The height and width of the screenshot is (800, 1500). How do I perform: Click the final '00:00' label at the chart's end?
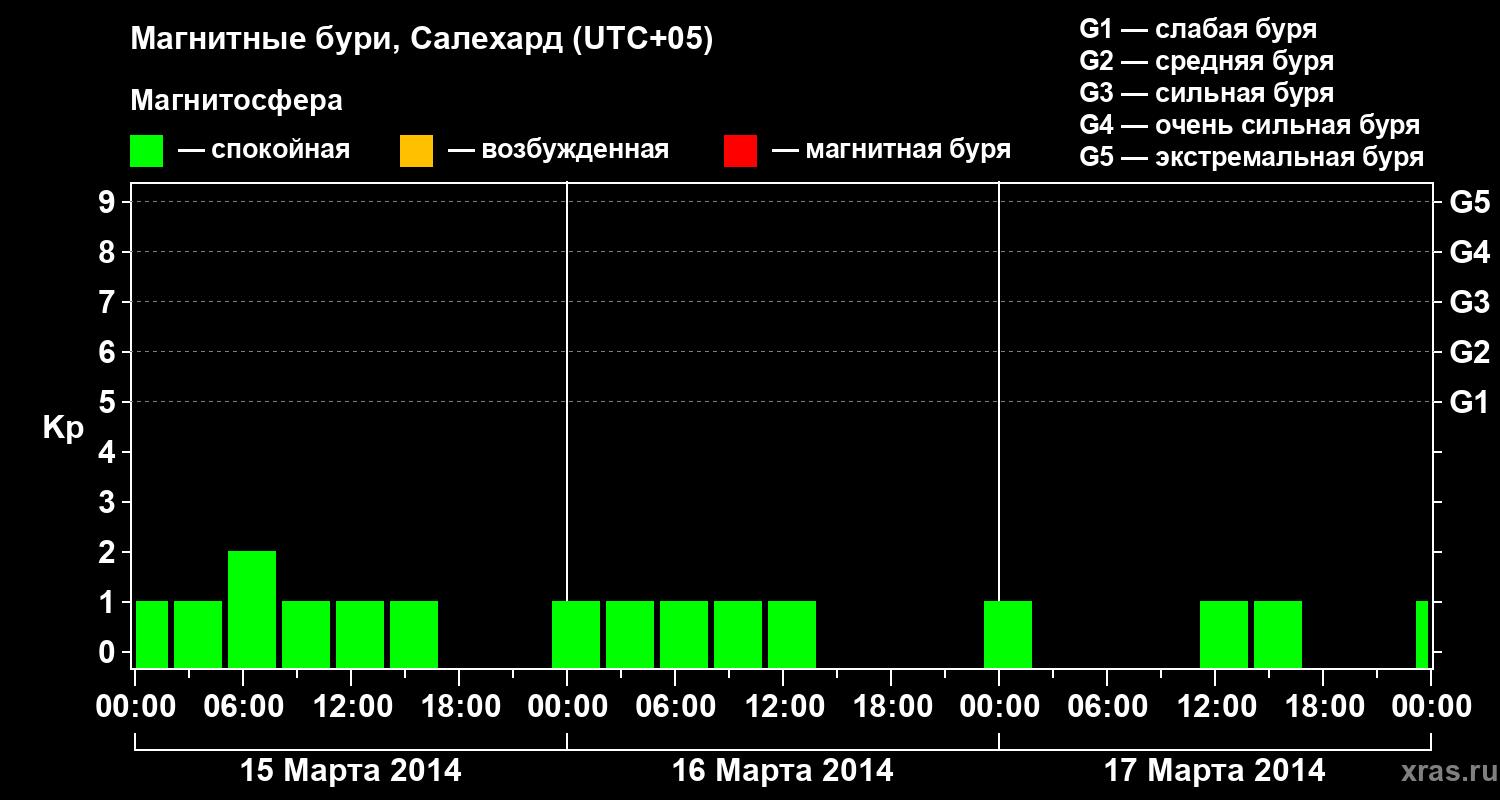1431,707
